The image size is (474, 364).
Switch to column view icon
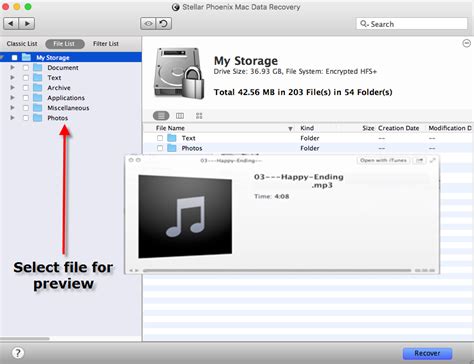point(180,116)
